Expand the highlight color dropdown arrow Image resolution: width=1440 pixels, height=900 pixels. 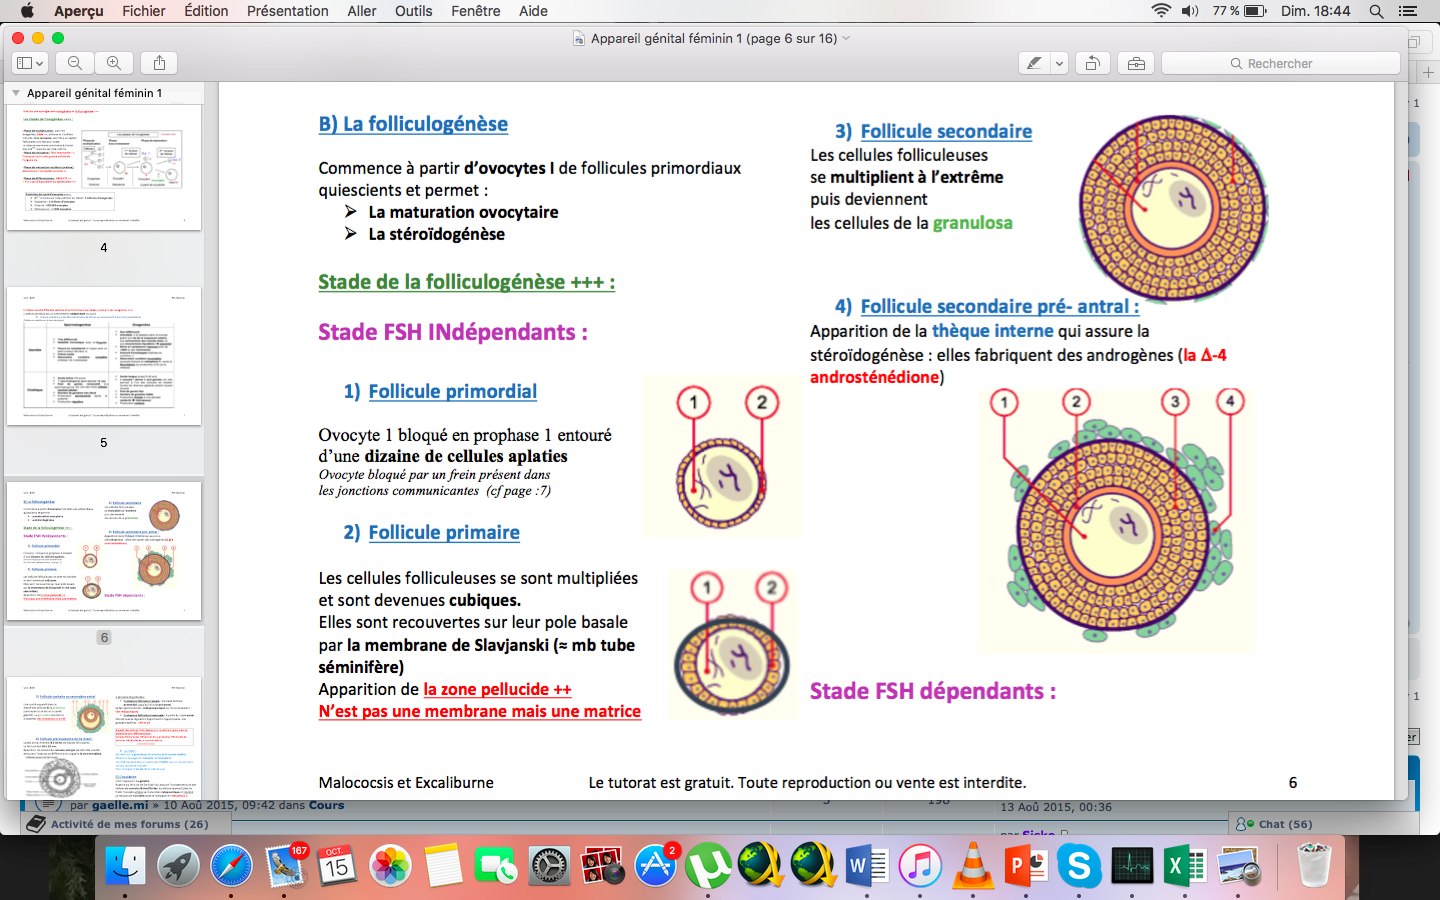click(x=1059, y=63)
